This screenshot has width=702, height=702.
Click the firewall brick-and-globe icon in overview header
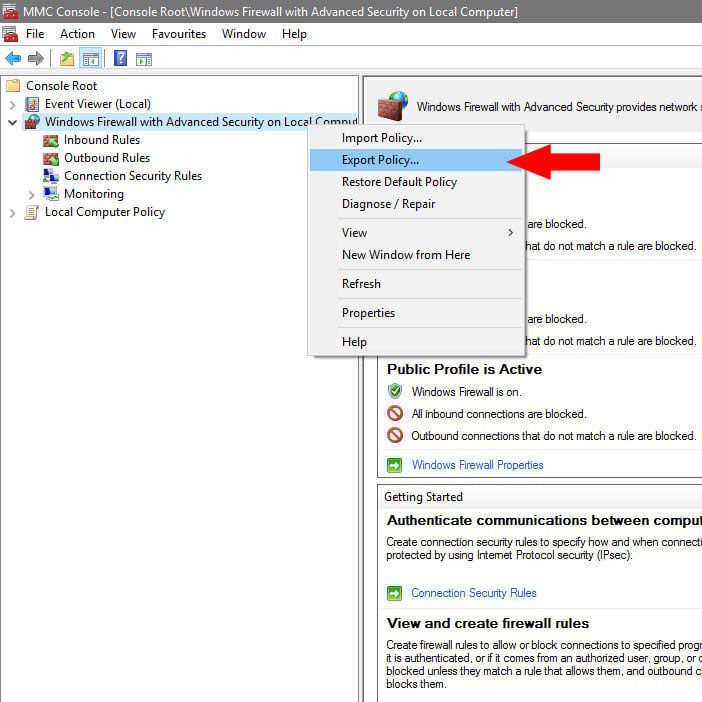click(x=393, y=106)
